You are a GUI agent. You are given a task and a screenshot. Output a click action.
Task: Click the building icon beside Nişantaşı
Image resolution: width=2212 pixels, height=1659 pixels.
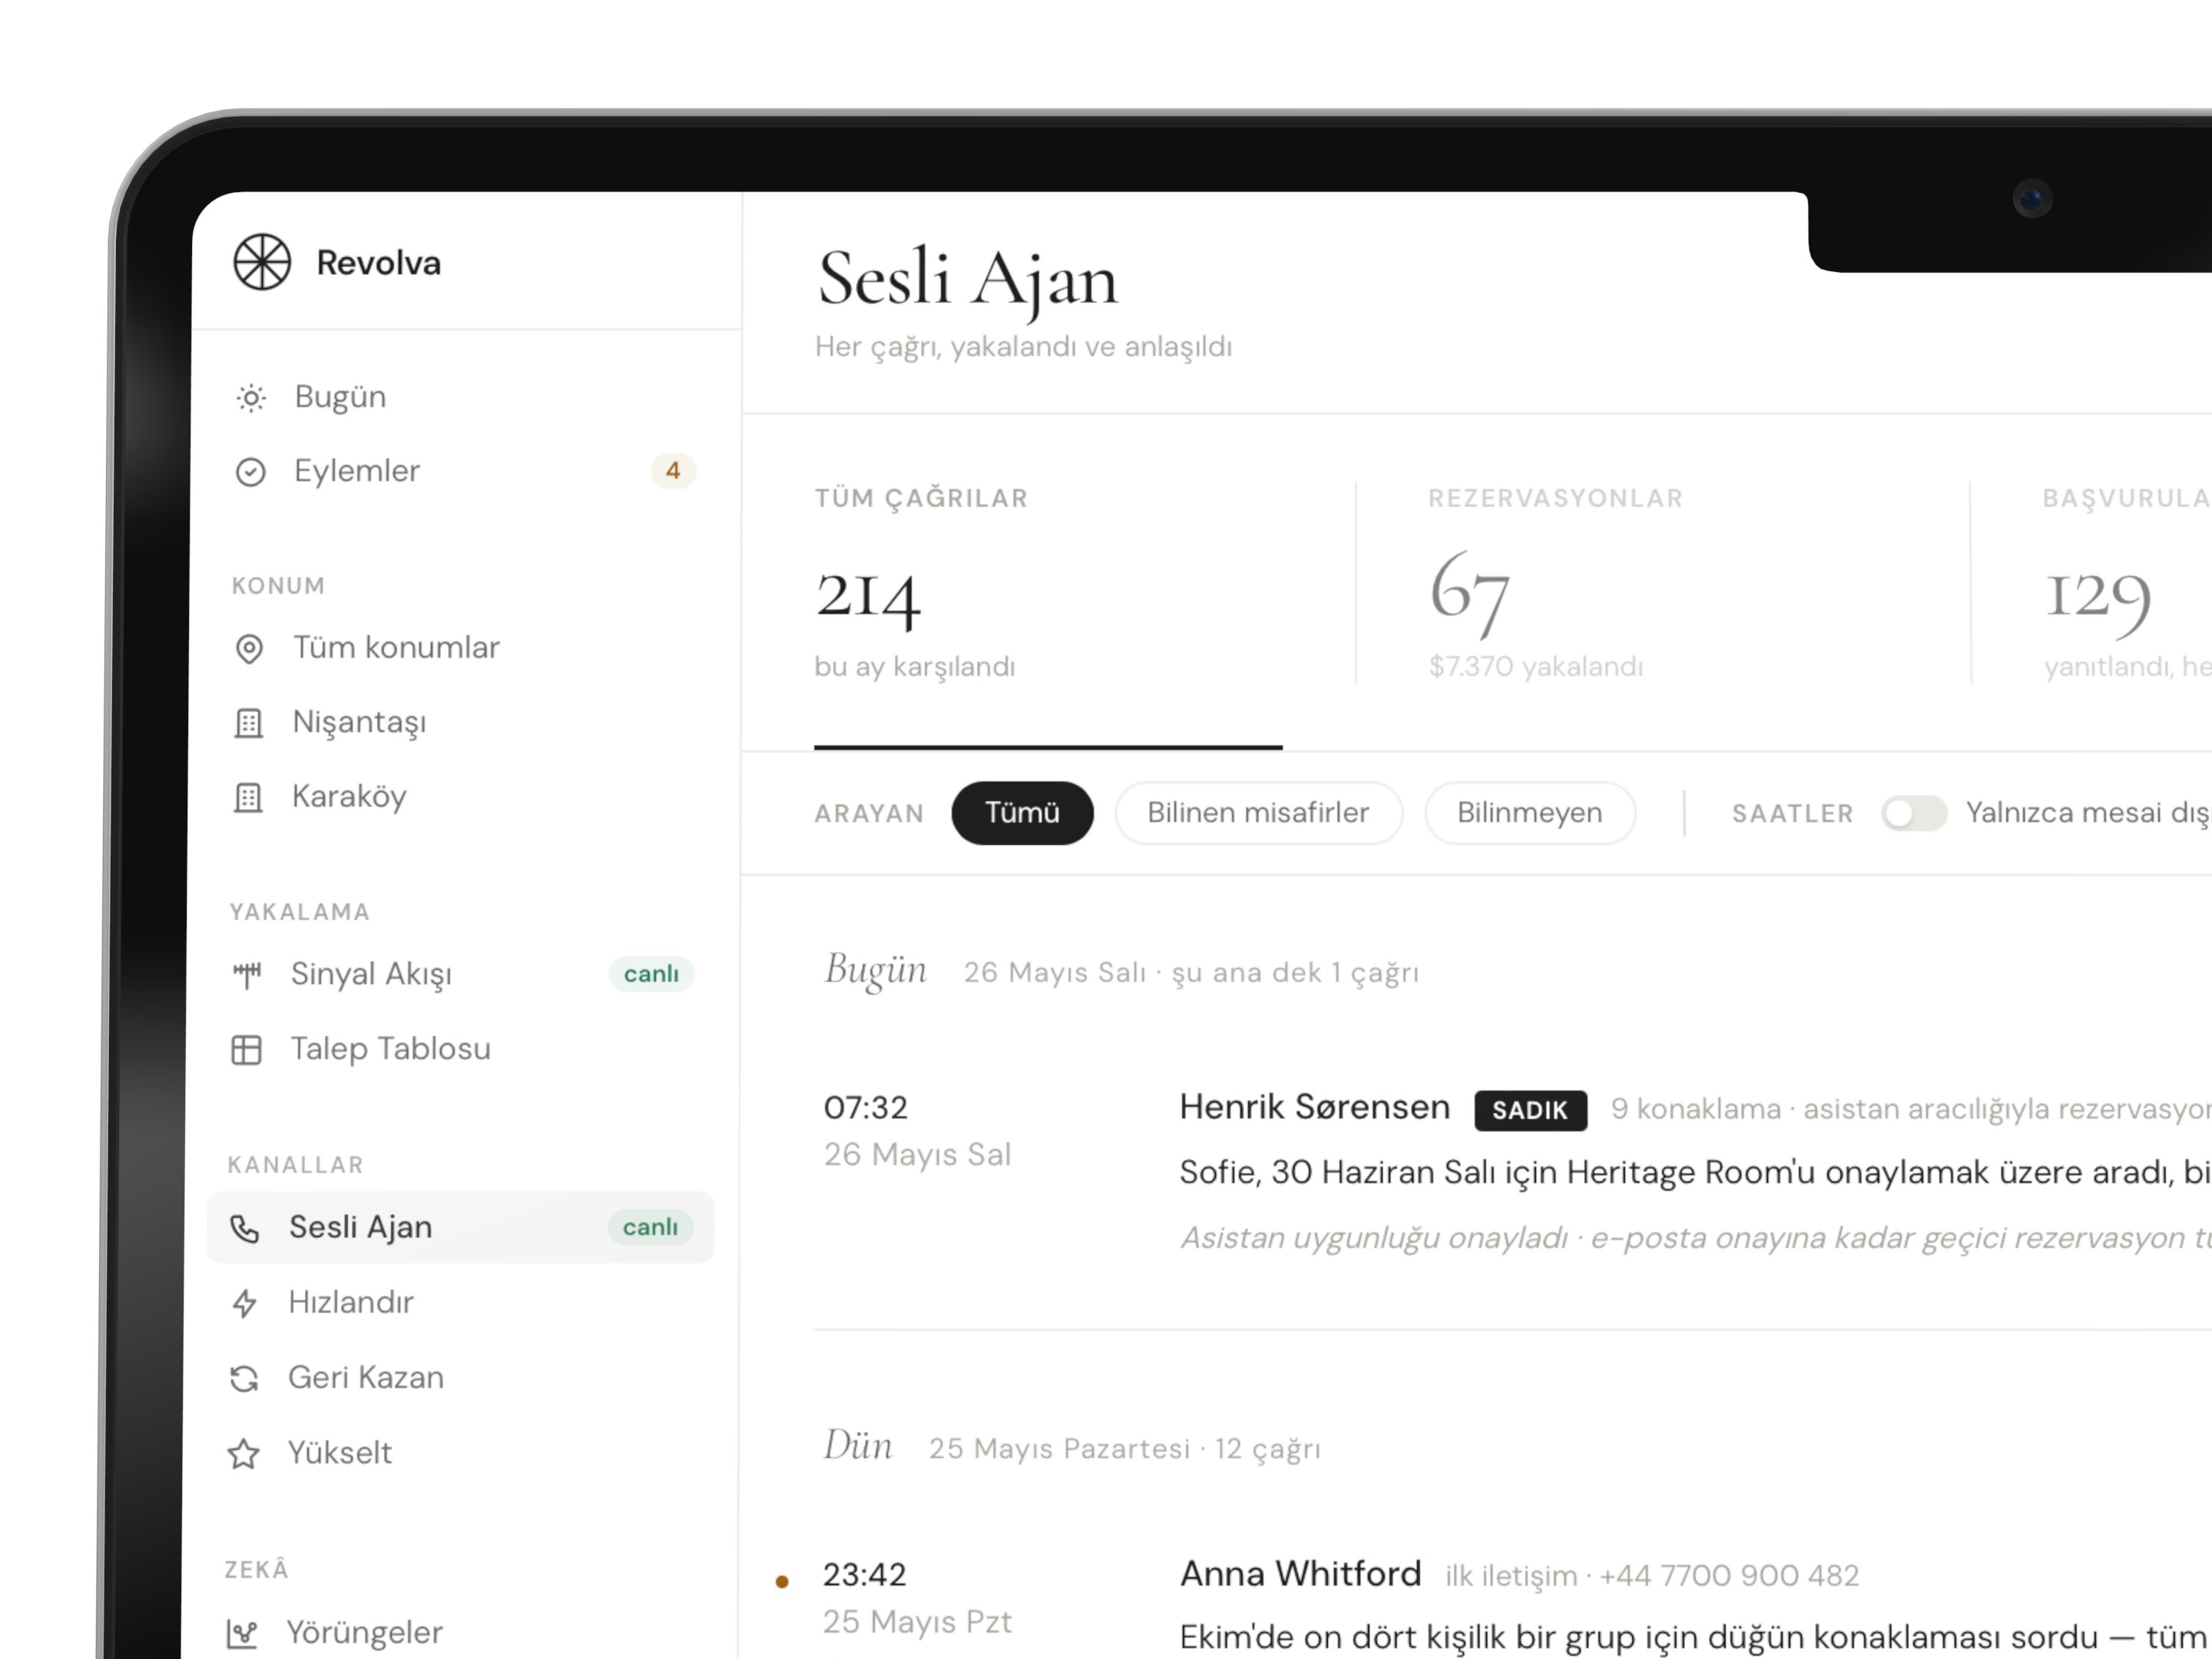pos(248,723)
